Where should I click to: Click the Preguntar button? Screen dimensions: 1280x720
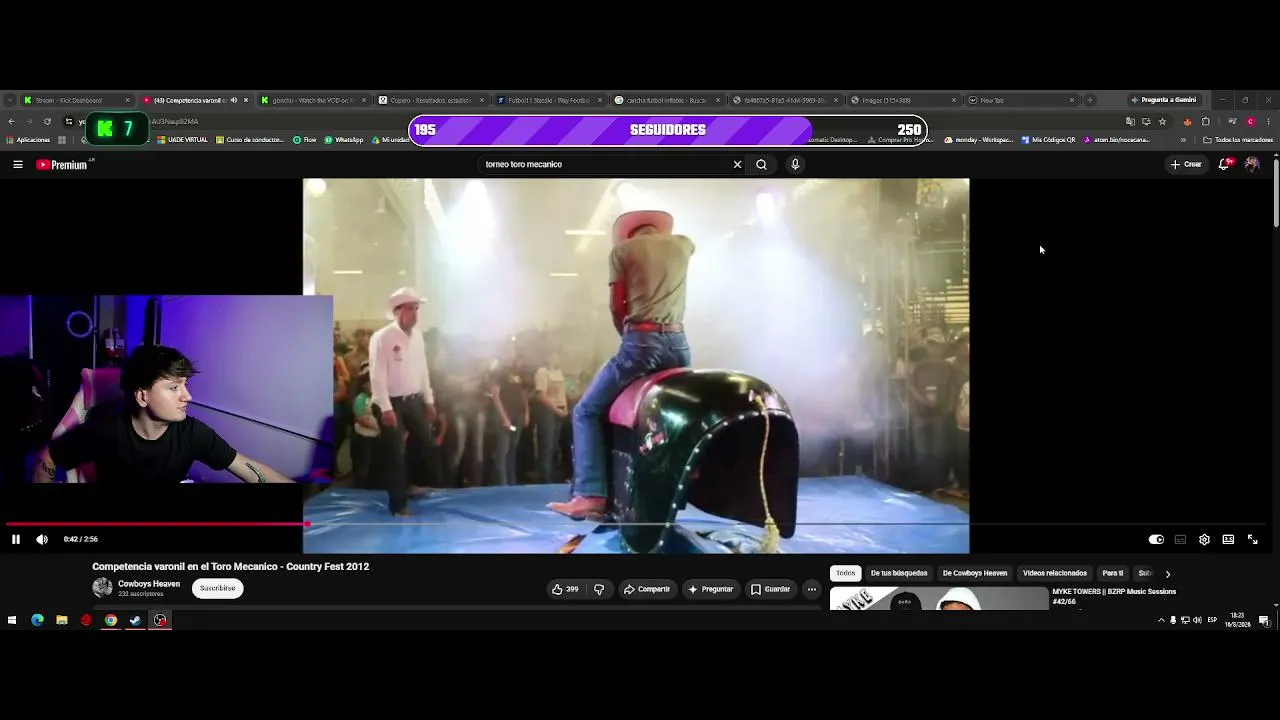(710, 589)
